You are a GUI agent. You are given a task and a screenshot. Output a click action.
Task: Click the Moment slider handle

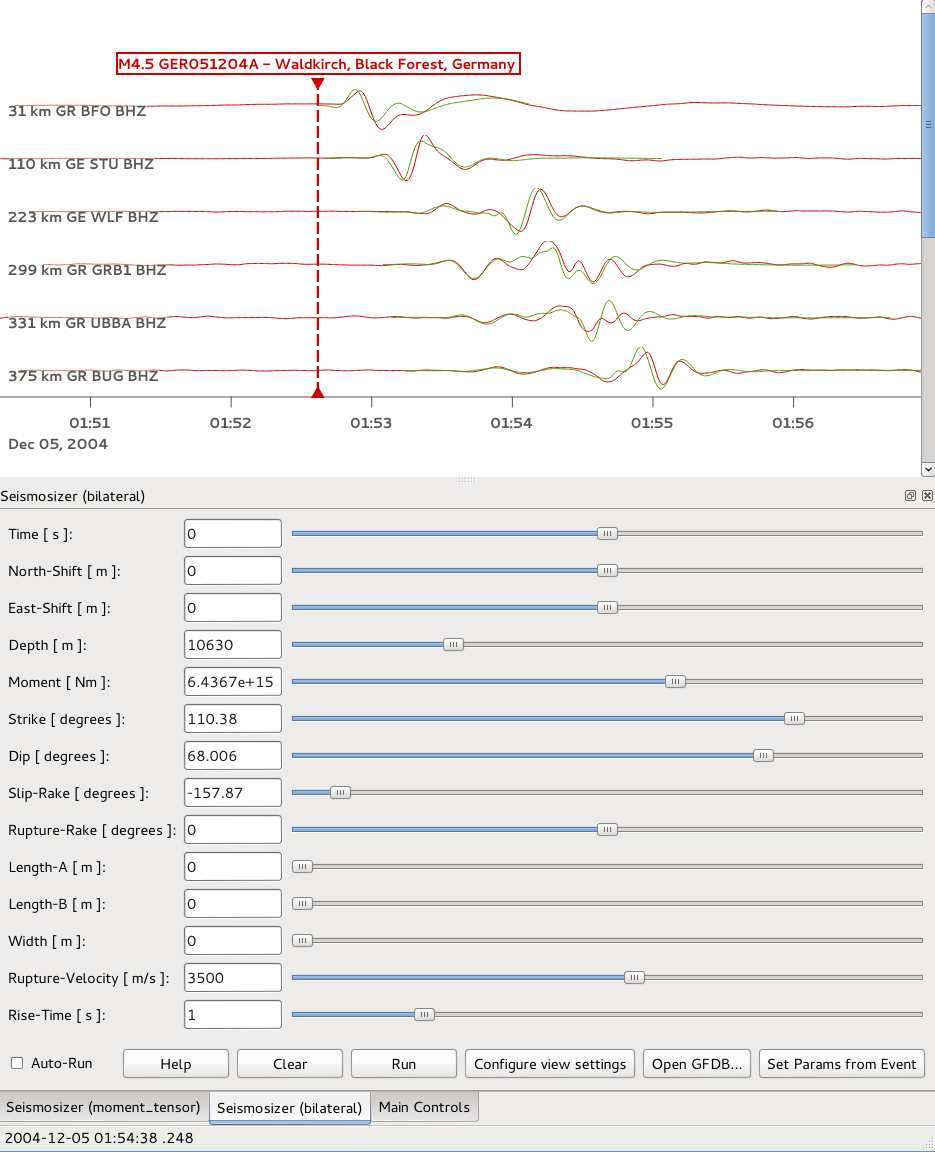[x=675, y=682]
